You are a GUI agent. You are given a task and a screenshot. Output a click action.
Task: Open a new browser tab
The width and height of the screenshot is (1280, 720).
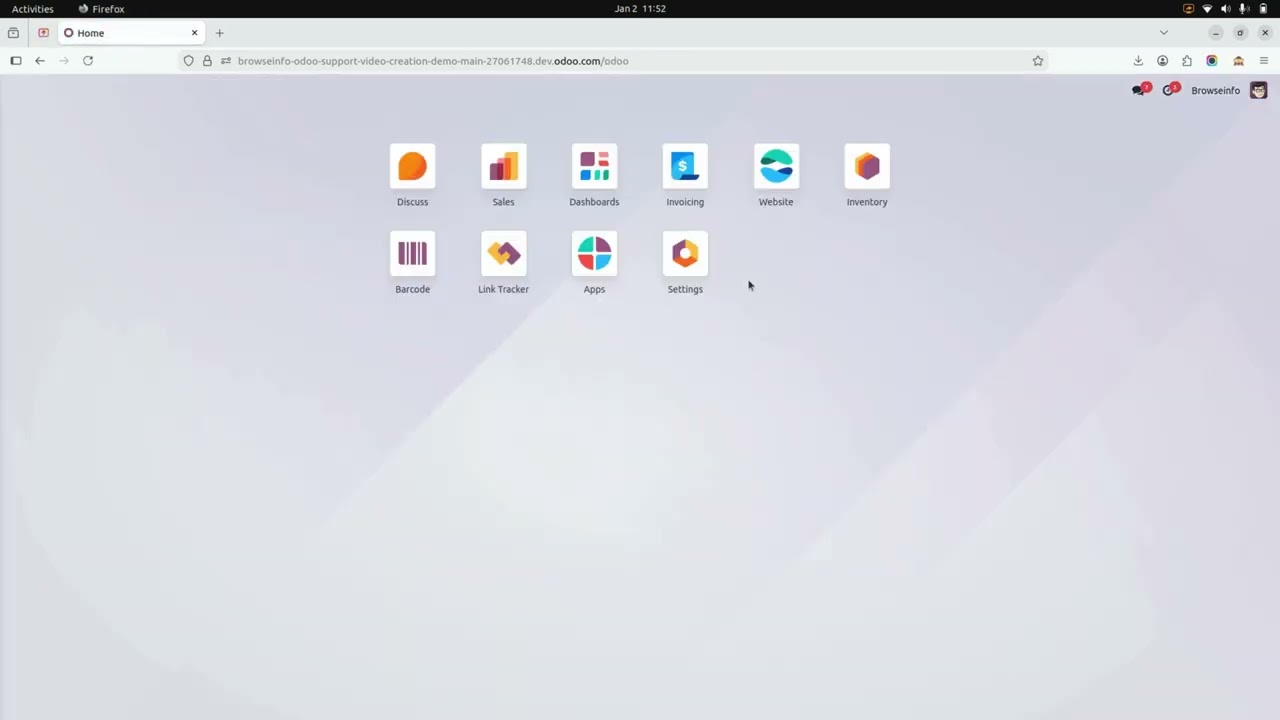pyautogui.click(x=220, y=33)
